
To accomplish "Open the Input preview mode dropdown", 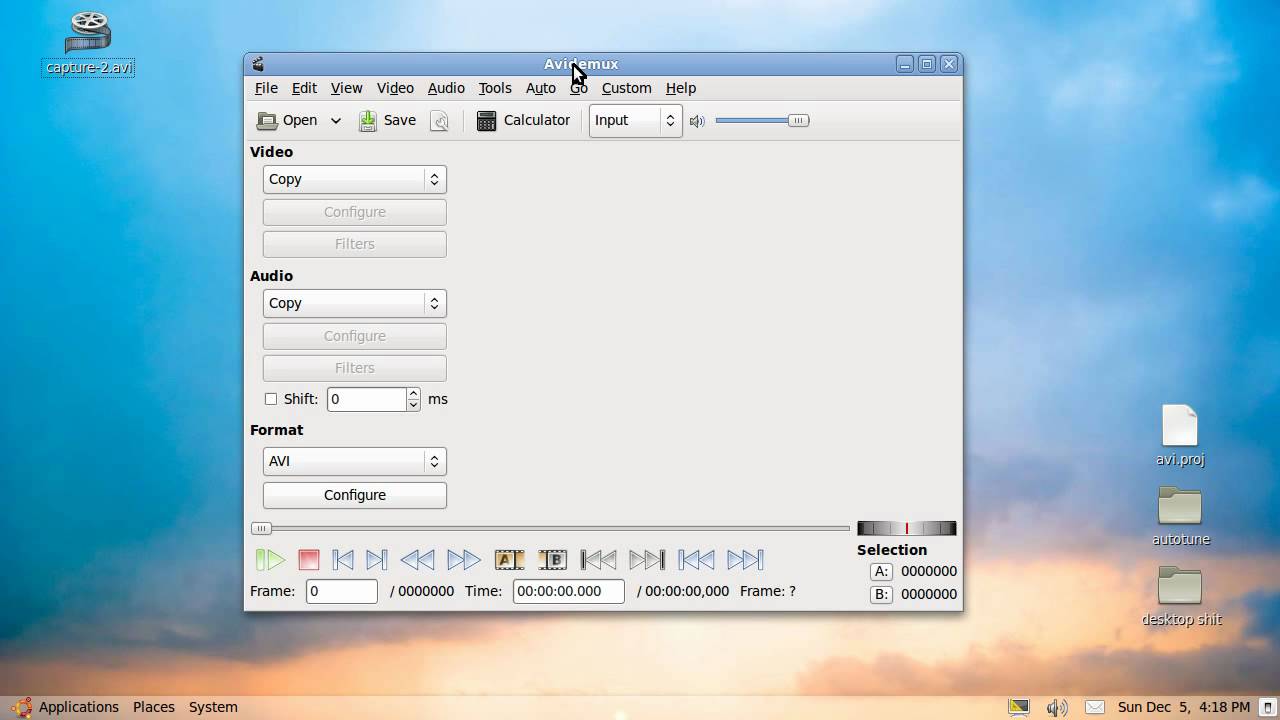I will (x=636, y=120).
